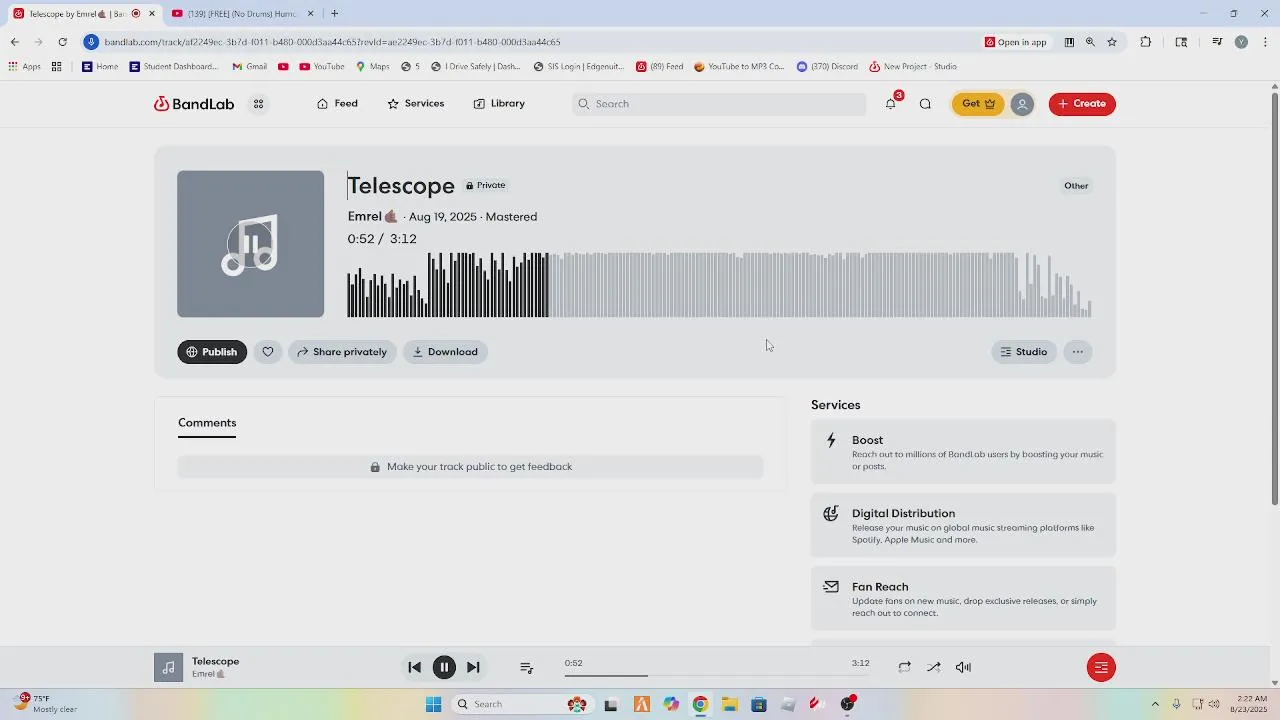Click the track title in bottom player
Screen dimensions: 1280x720
pos(215,661)
